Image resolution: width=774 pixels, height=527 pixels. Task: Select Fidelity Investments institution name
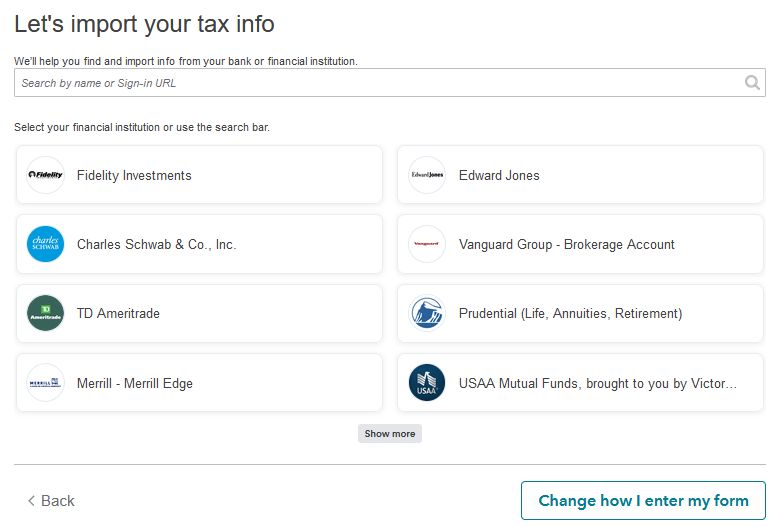pos(134,176)
